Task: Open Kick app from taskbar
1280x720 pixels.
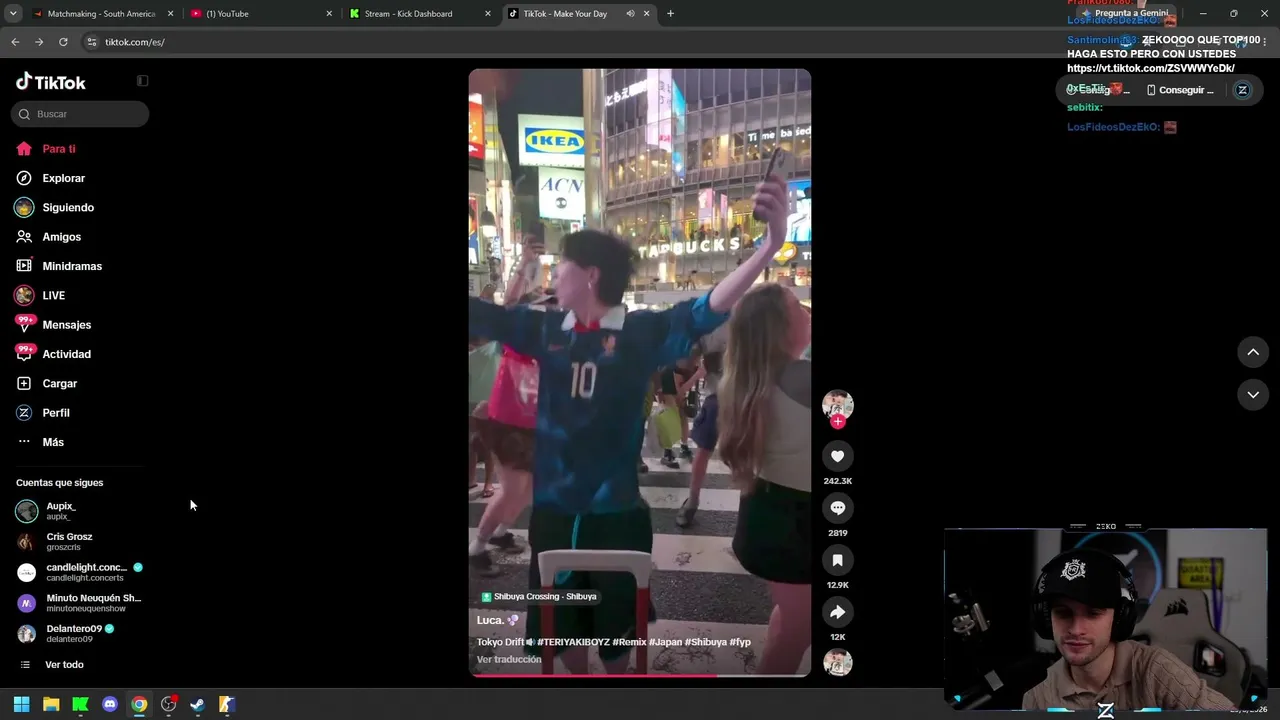Action: tap(80, 704)
